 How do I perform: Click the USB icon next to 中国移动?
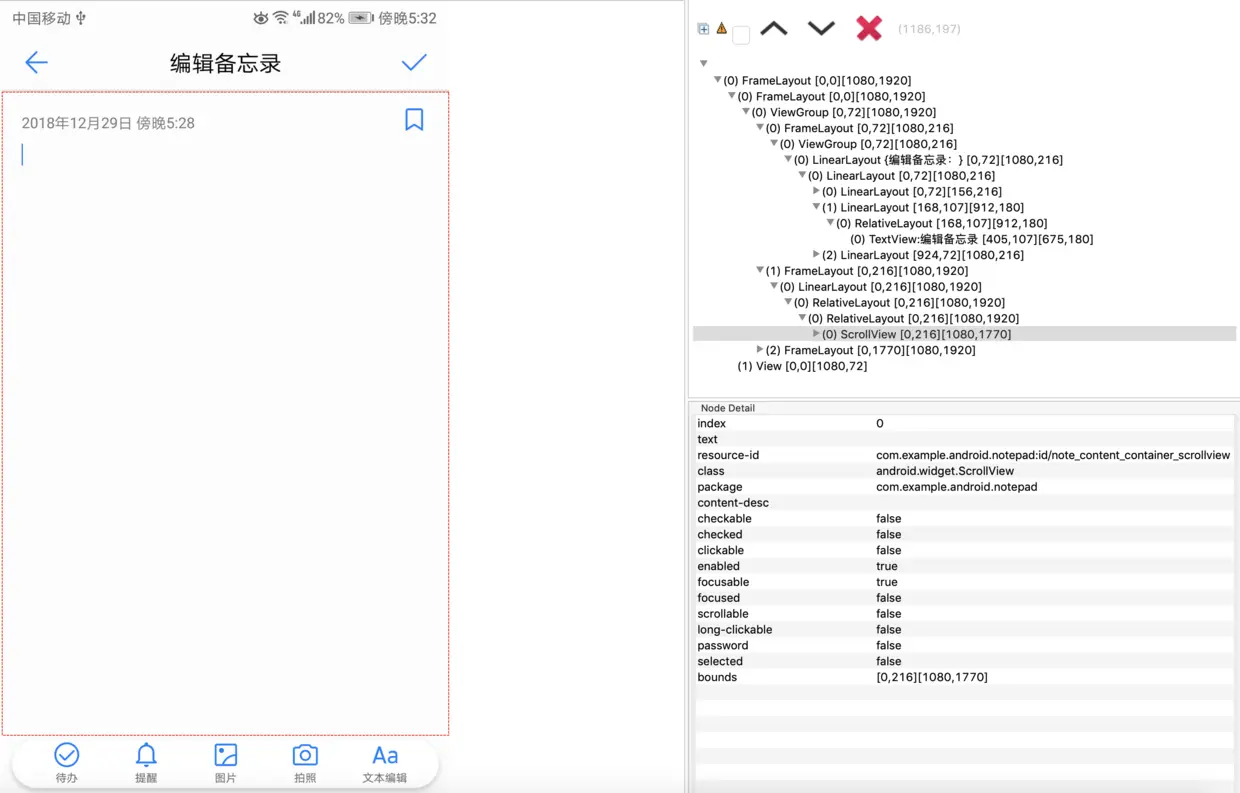point(81,18)
